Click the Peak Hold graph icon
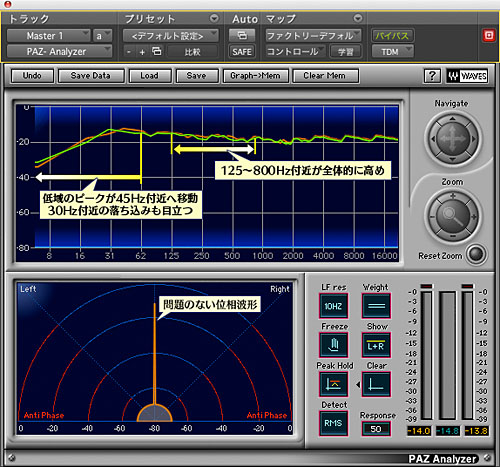Image resolution: width=500 pixels, height=467 pixels. (334, 384)
